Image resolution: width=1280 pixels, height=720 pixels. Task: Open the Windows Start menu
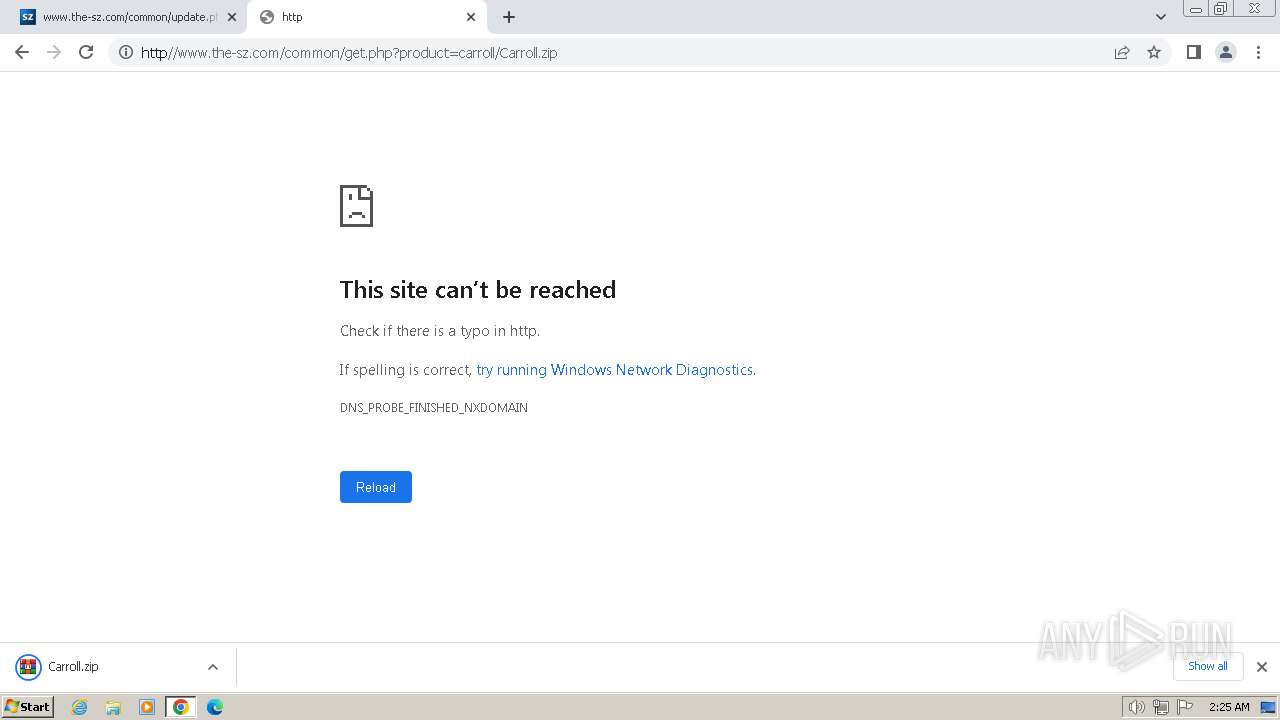click(28, 707)
